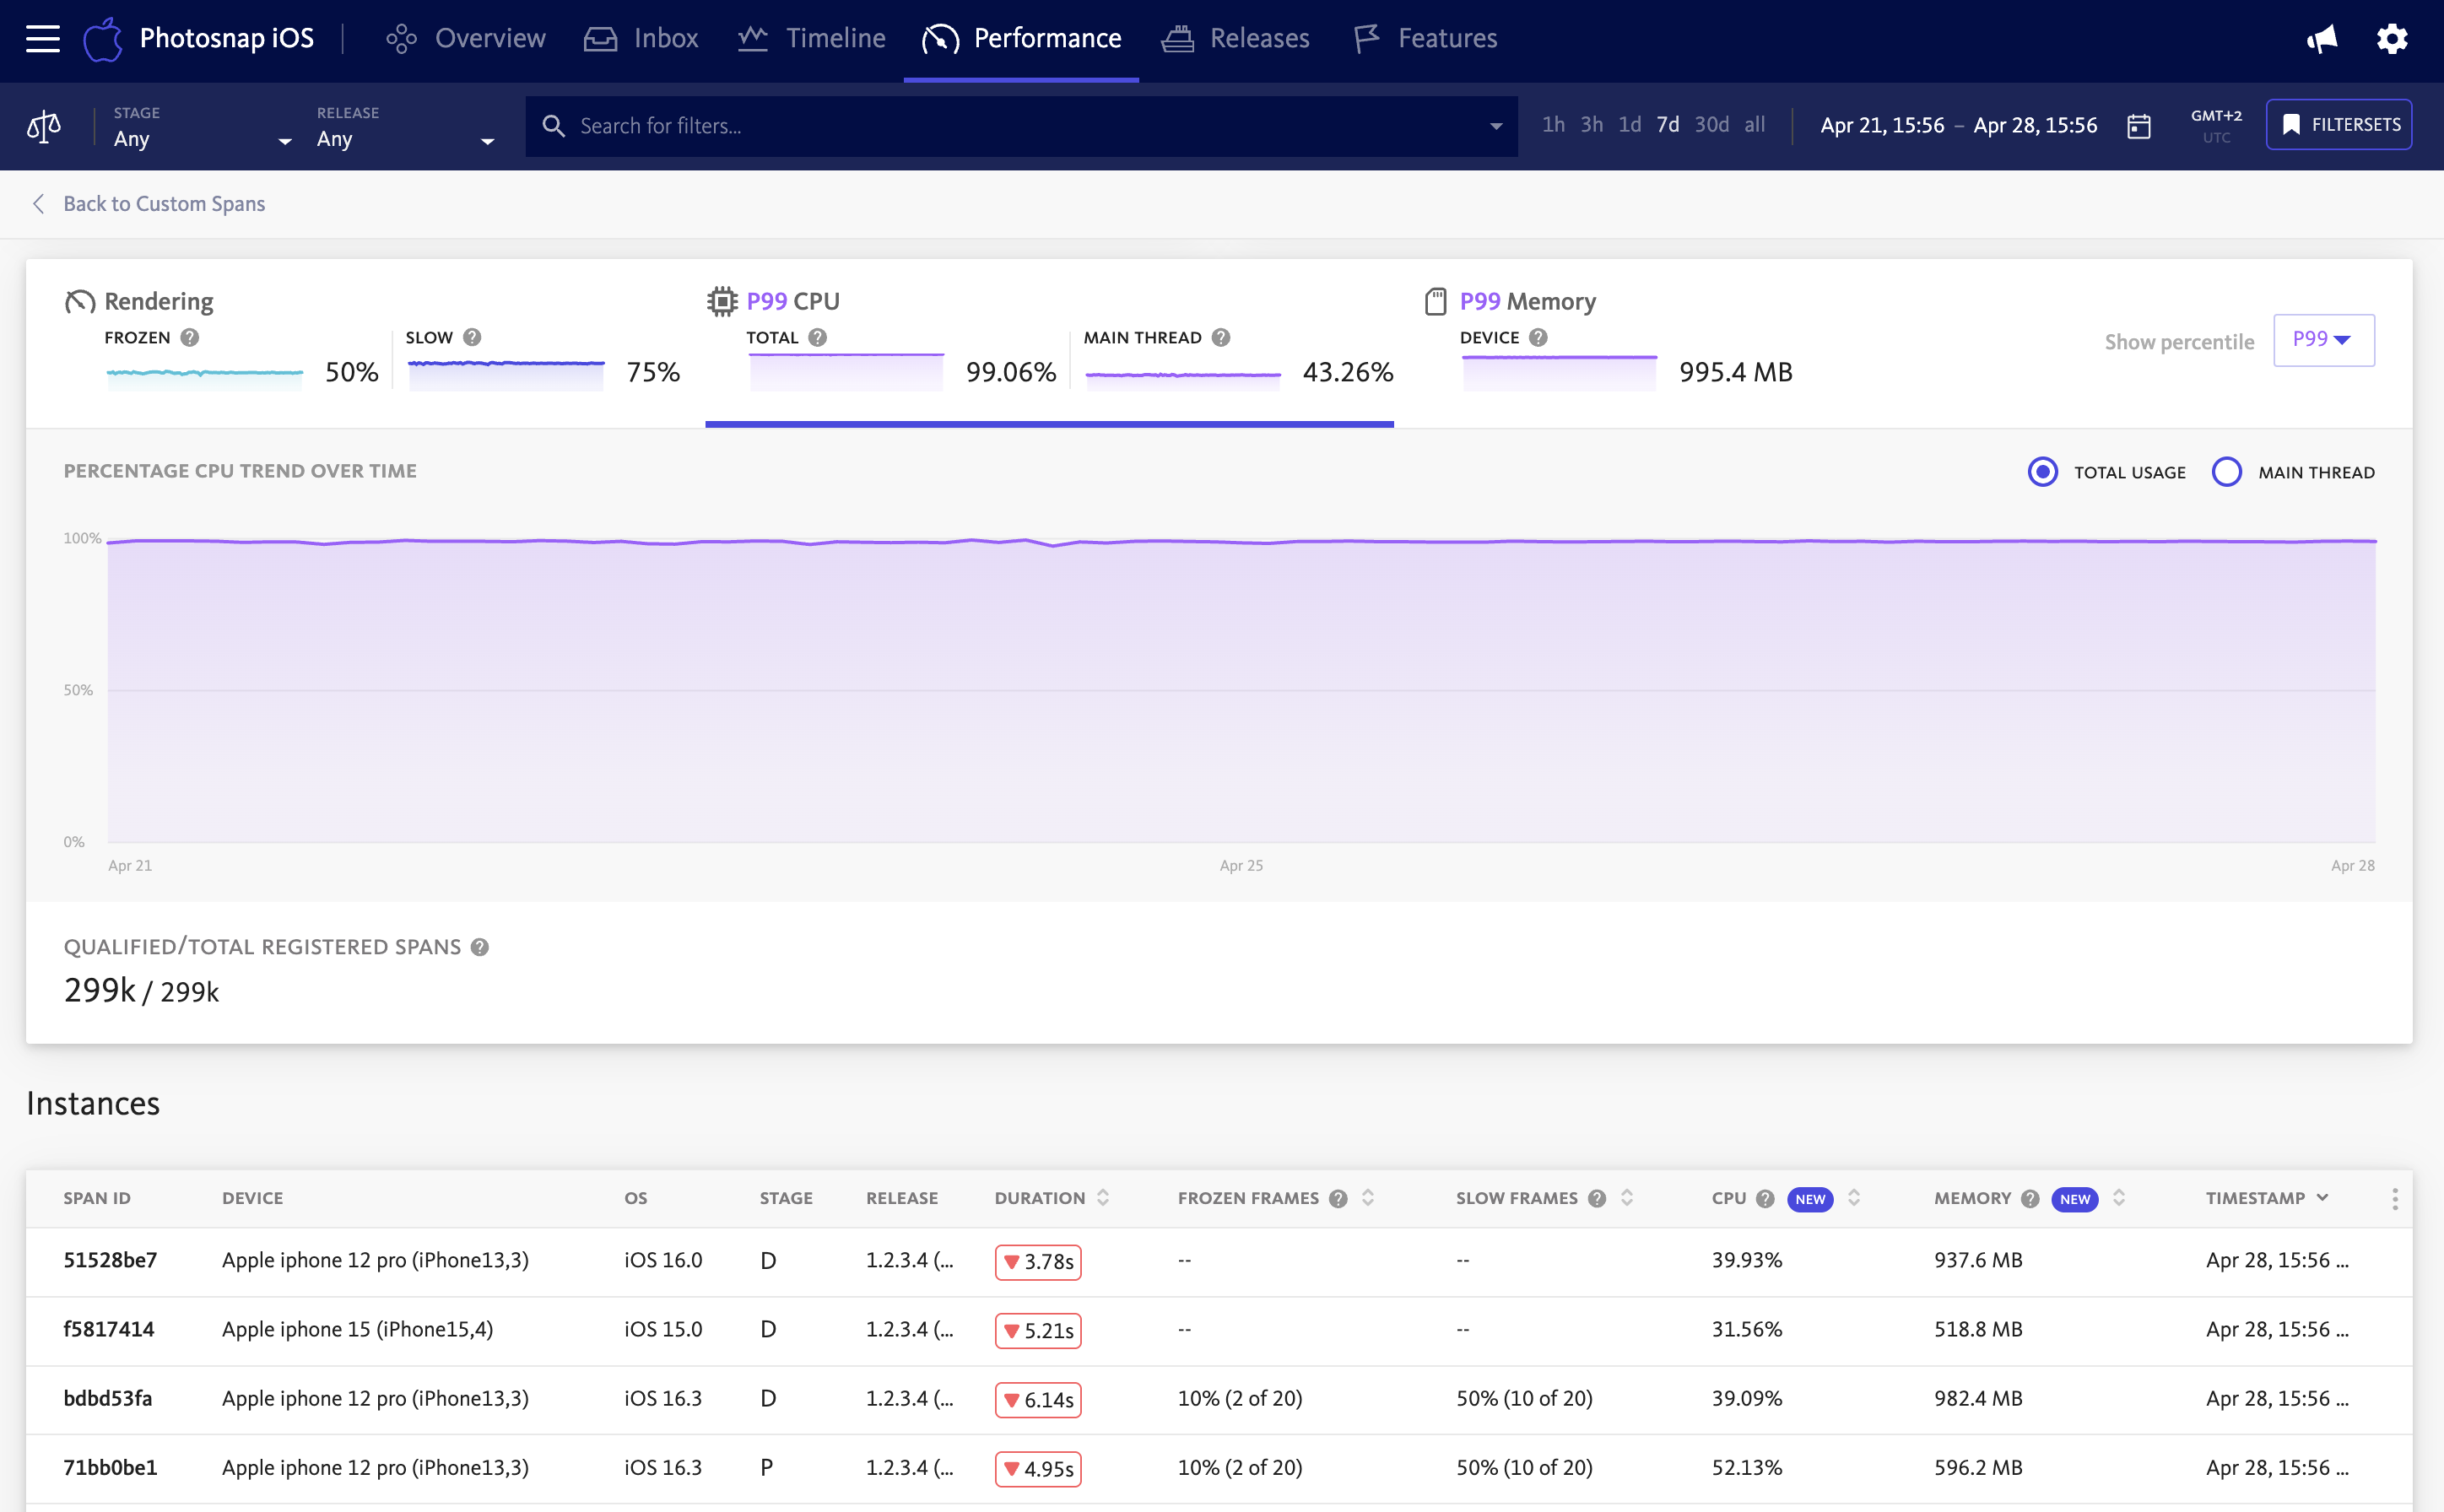
Task: Click CPU column help icon
Action: pos(1766,1199)
